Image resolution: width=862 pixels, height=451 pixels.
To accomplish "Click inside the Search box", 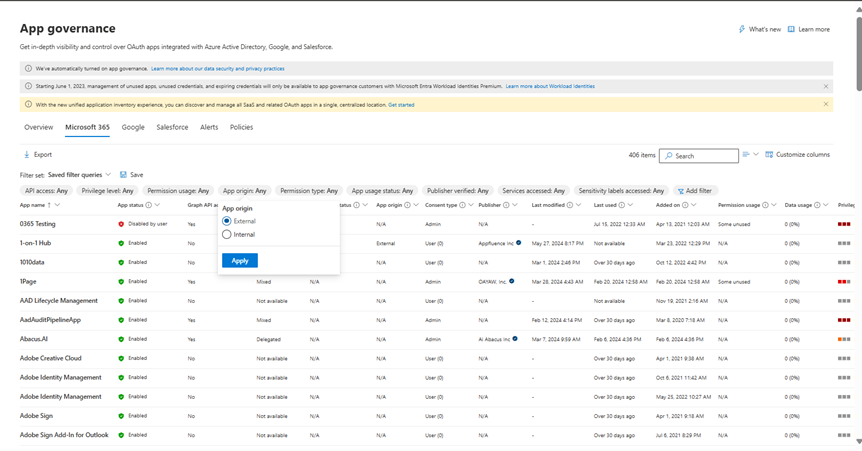I will click(x=699, y=156).
